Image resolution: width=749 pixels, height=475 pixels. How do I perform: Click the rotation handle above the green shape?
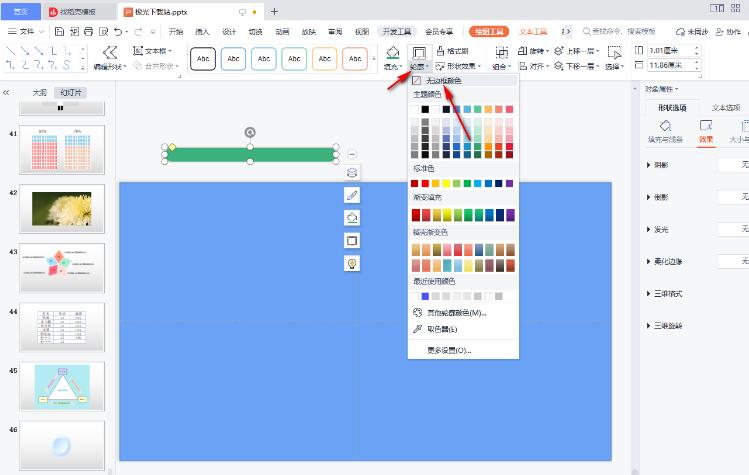tap(249, 133)
